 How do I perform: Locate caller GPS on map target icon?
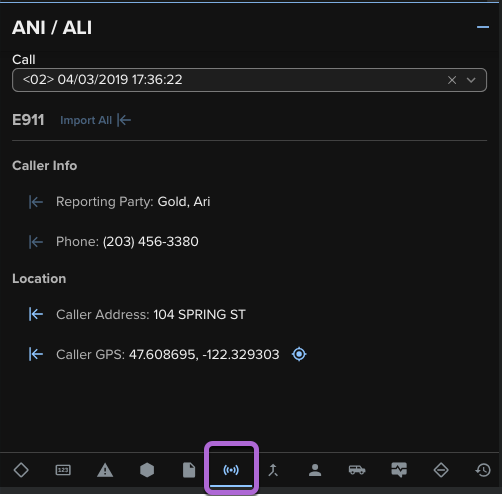click(x=299, y=354)
